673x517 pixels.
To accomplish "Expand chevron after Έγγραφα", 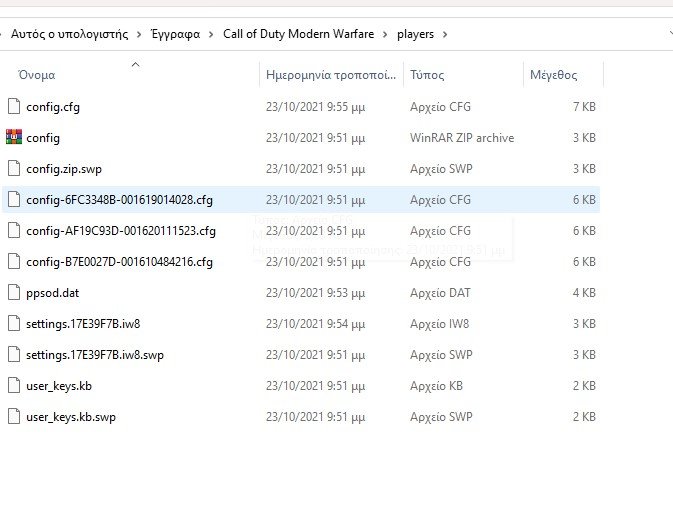I will [211, 34].
